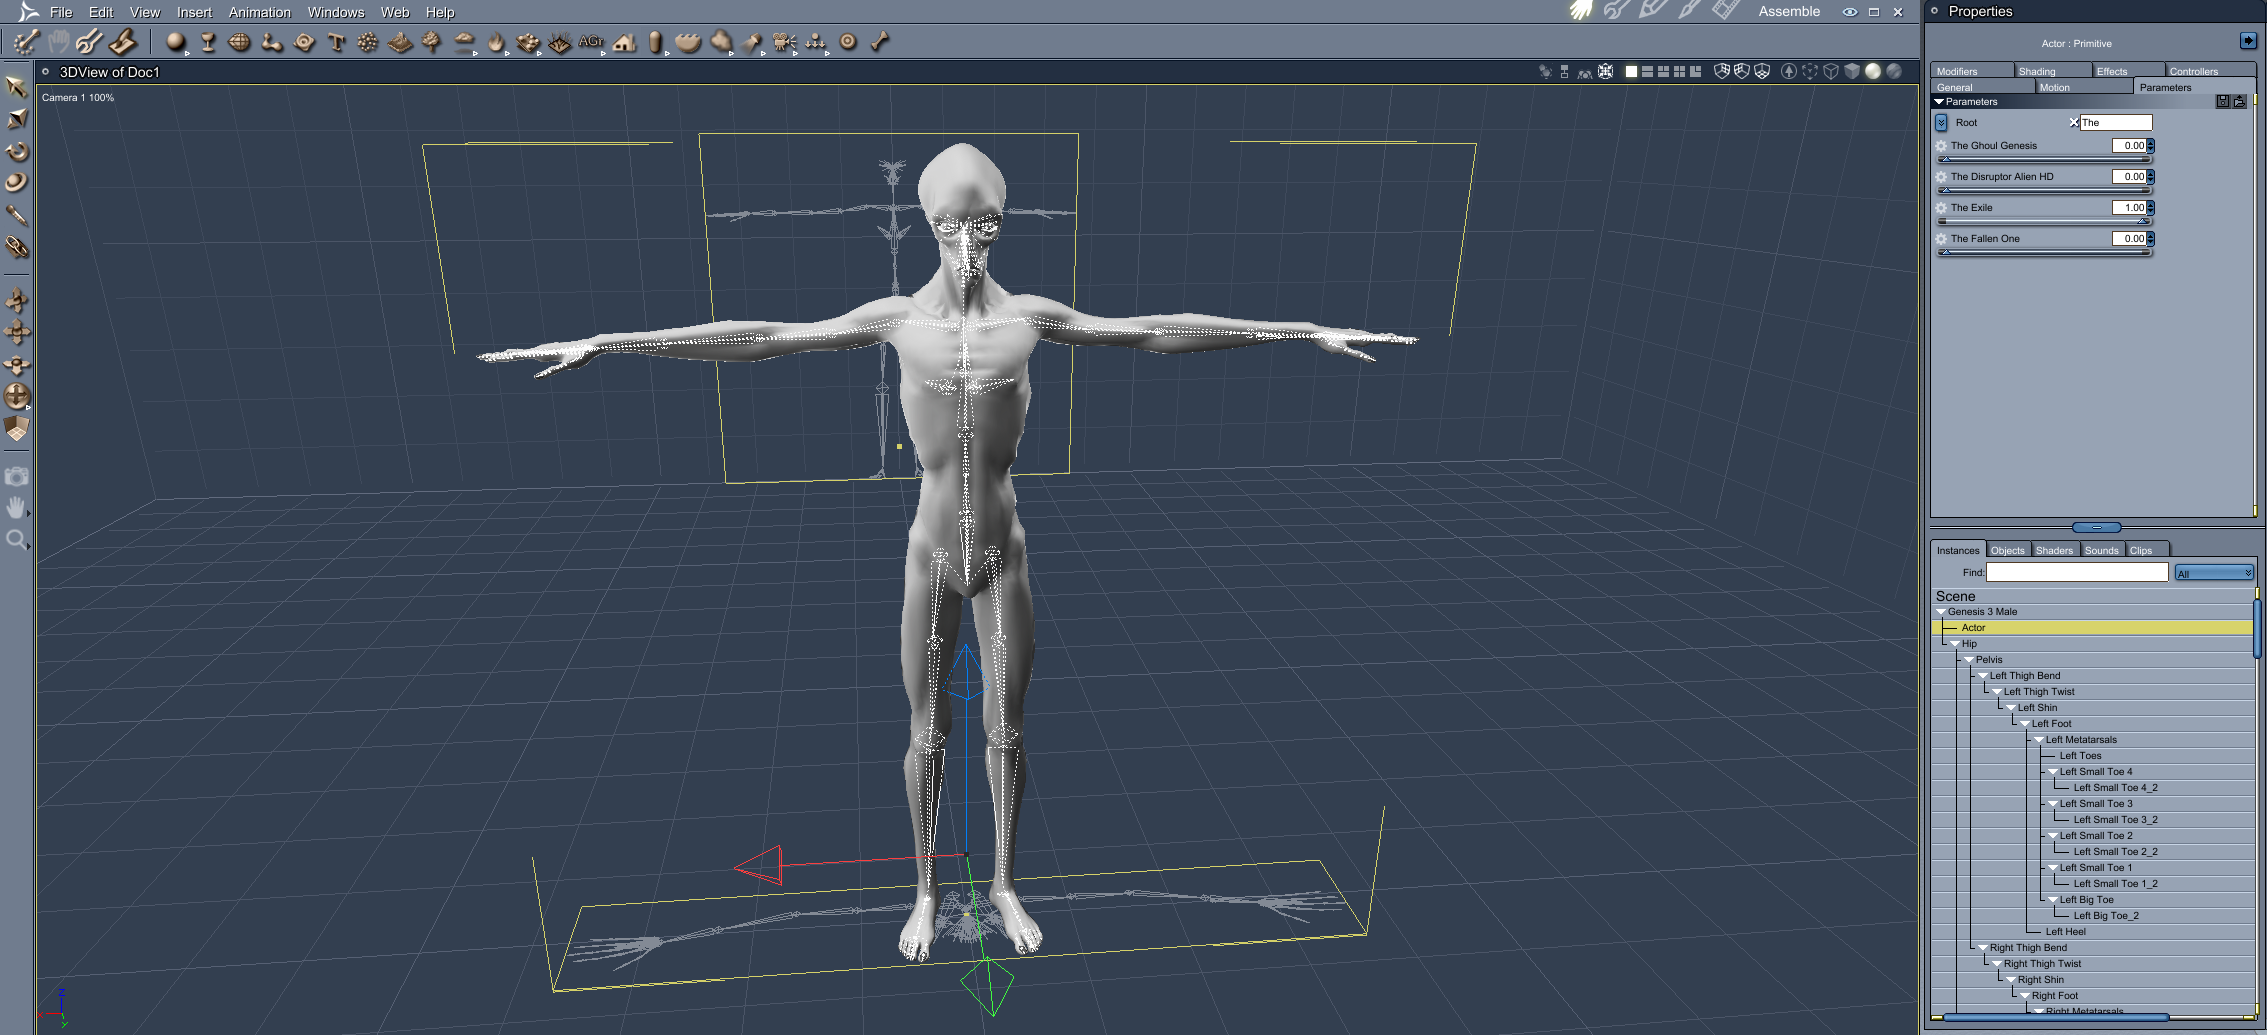Collapse the Left Thigh Bend node
Image resolution: width=2267 pixels, height=1035 pixels.
coord(1983,676)
